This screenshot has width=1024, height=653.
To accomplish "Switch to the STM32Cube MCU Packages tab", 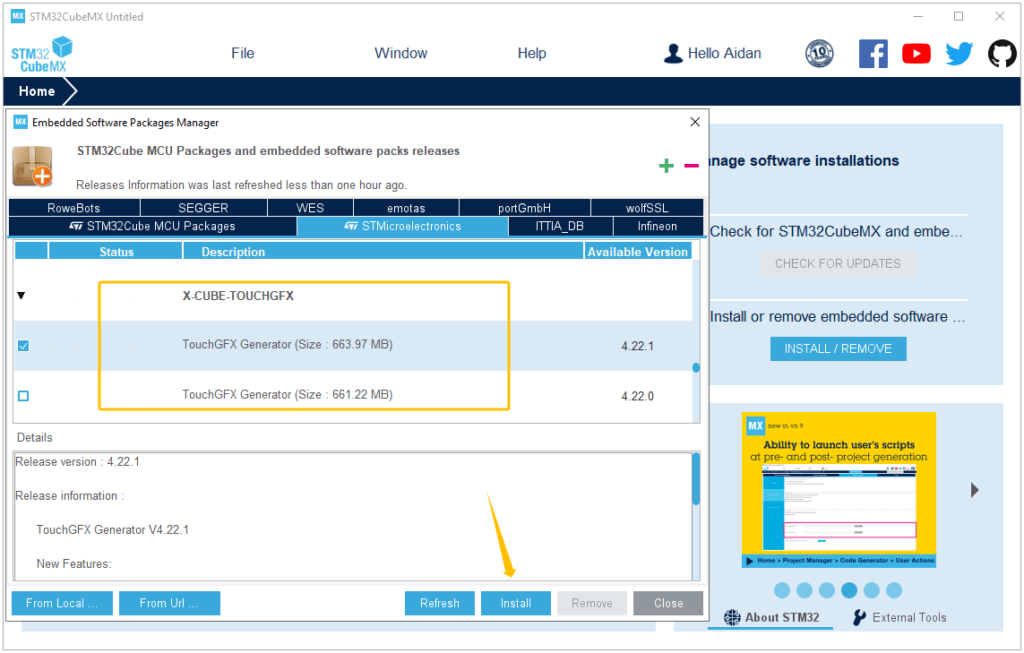I will [152, 226].
